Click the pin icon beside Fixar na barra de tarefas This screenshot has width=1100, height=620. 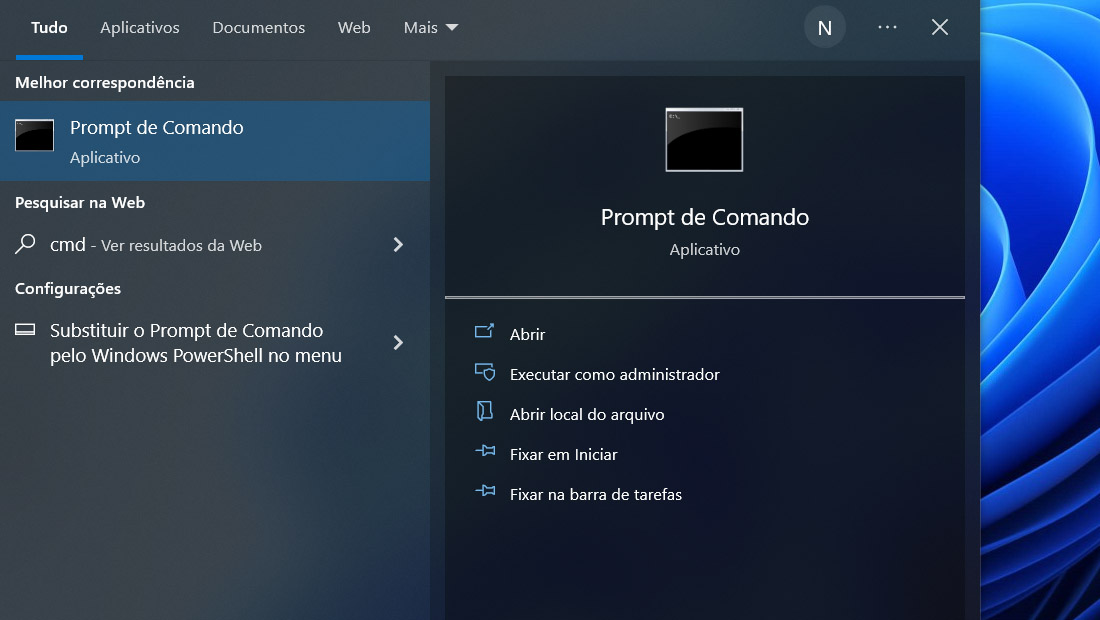click(x=485, y=491)
